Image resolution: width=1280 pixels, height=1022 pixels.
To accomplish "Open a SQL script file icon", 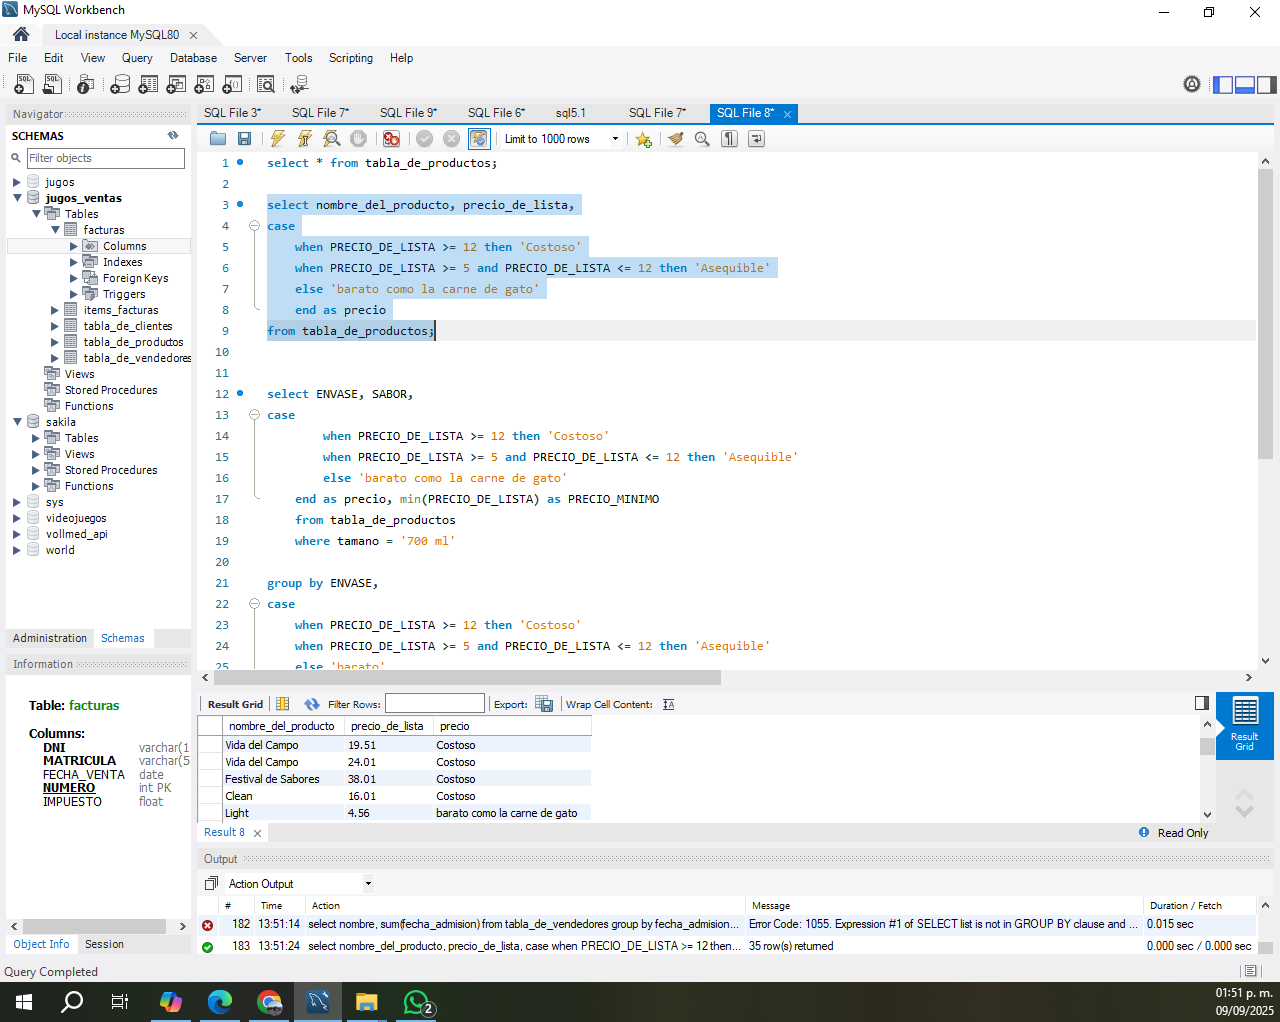I will click(x=52, y=85).
